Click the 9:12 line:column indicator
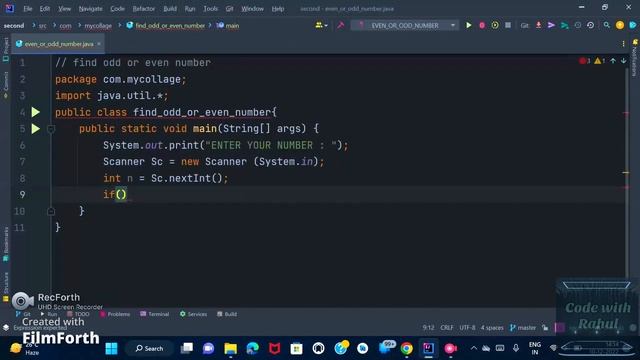This screenshot has height=360, width=640. click(428, 327)
